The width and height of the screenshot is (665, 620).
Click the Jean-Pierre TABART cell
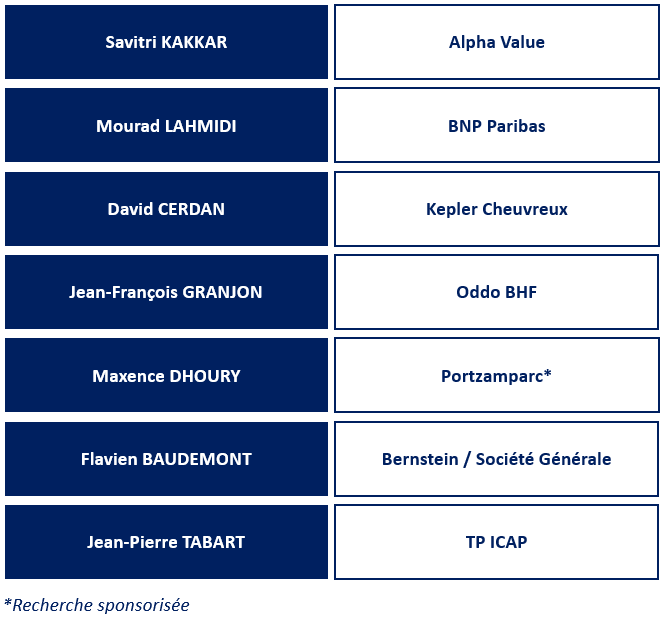click(x=166, y=542)
